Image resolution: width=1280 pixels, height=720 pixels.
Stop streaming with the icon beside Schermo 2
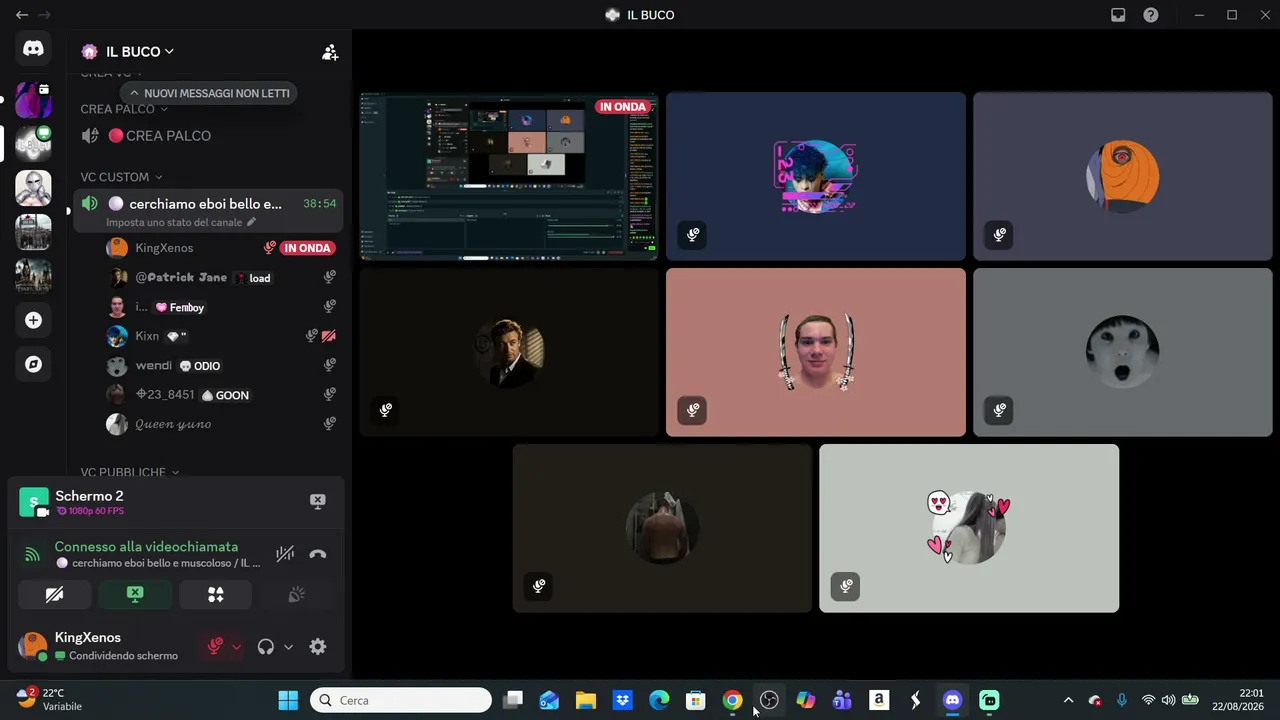317,501
